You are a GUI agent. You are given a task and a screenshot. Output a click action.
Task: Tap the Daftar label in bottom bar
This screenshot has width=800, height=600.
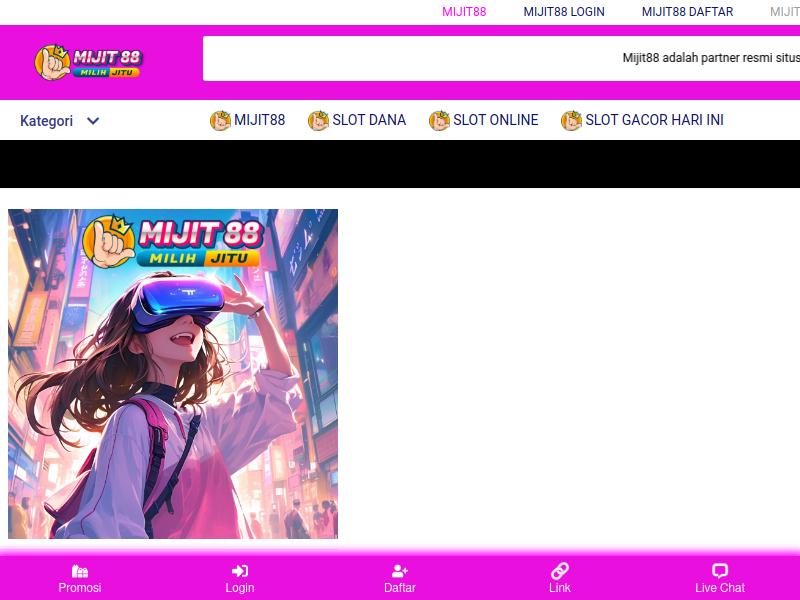(400, 588)
